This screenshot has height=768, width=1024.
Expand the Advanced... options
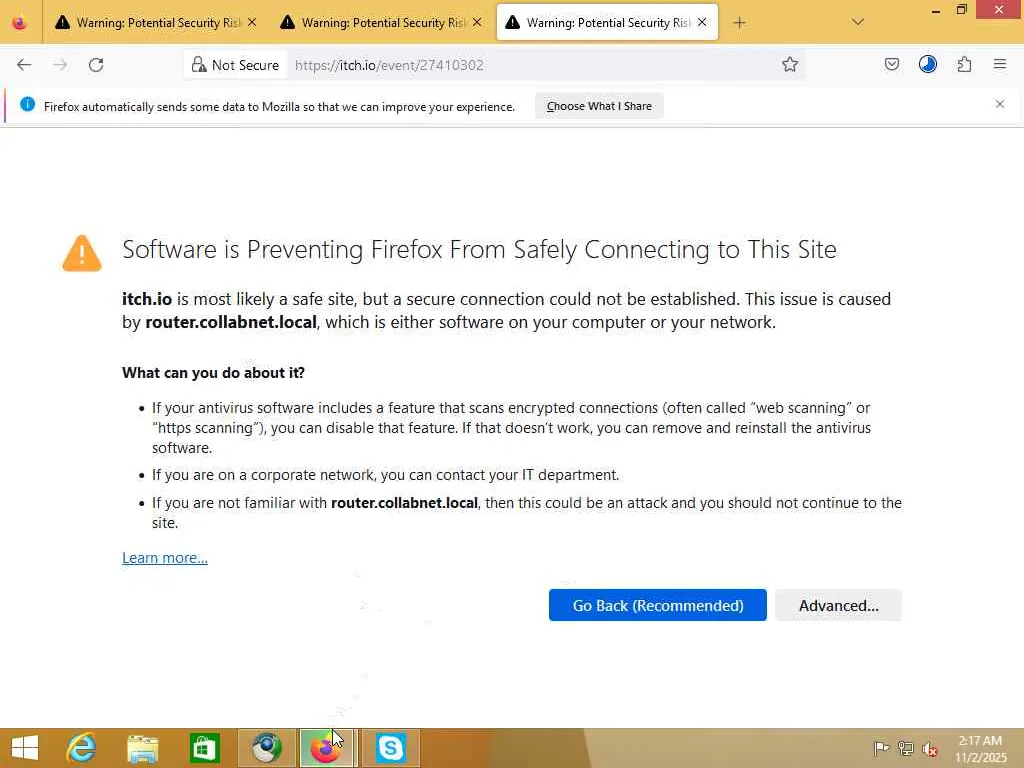pyautogui.click(x=838, y=605)
